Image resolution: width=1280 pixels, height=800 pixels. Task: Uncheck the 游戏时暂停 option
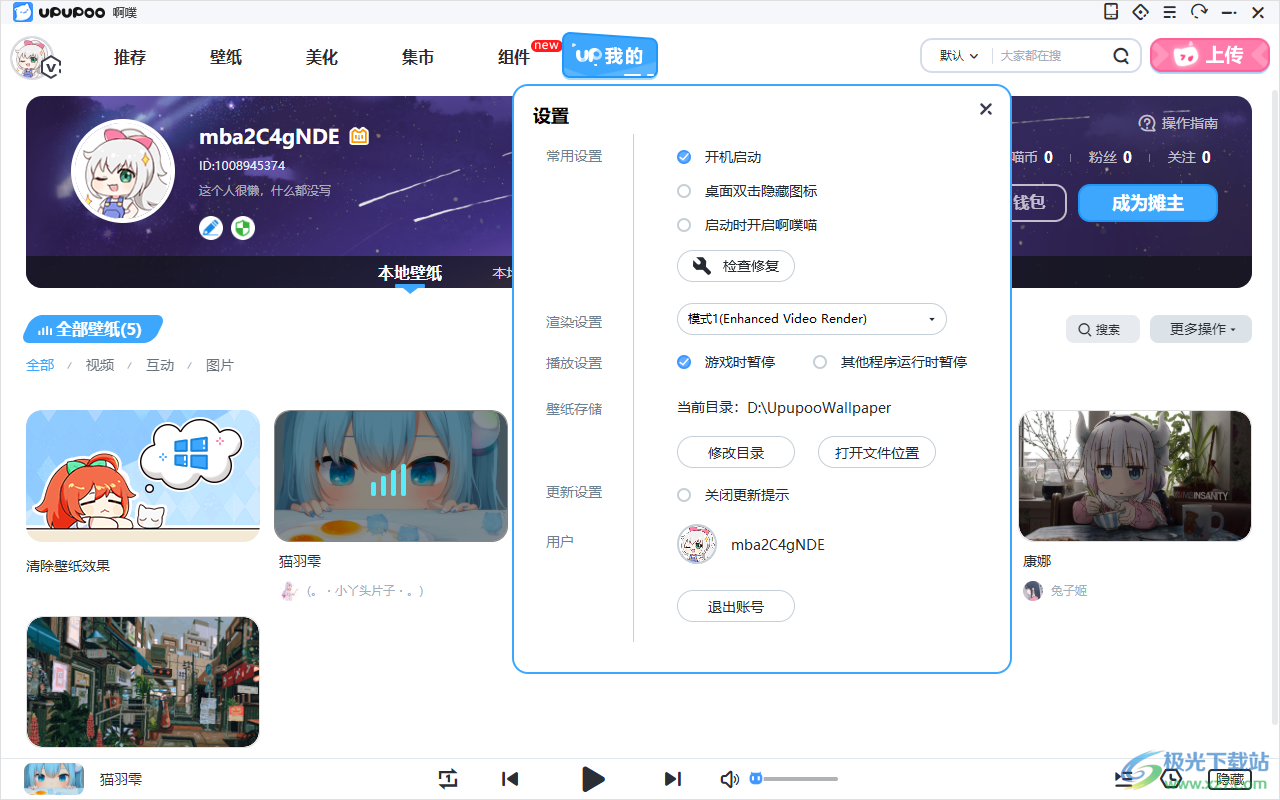point(684,362)
